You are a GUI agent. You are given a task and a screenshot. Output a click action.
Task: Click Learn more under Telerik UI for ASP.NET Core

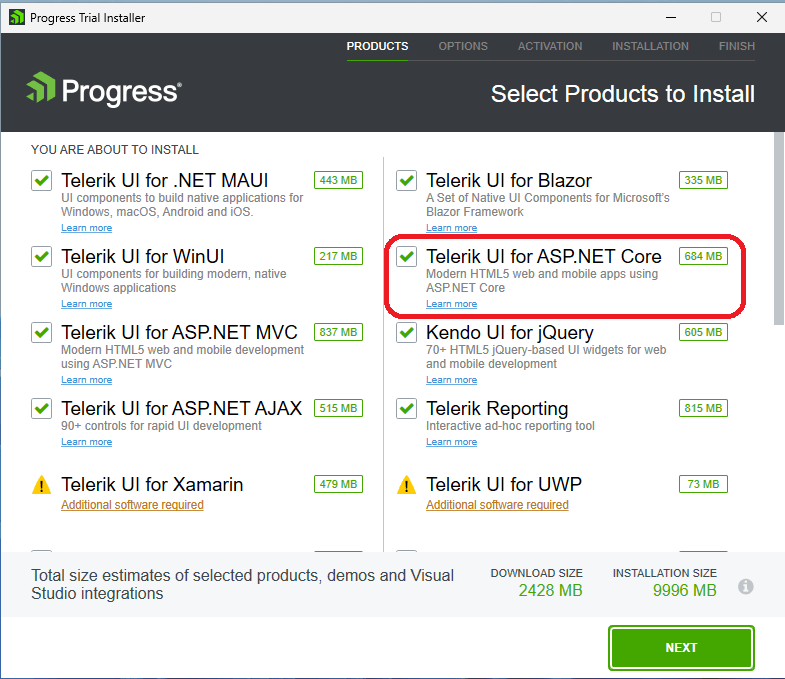452,304
